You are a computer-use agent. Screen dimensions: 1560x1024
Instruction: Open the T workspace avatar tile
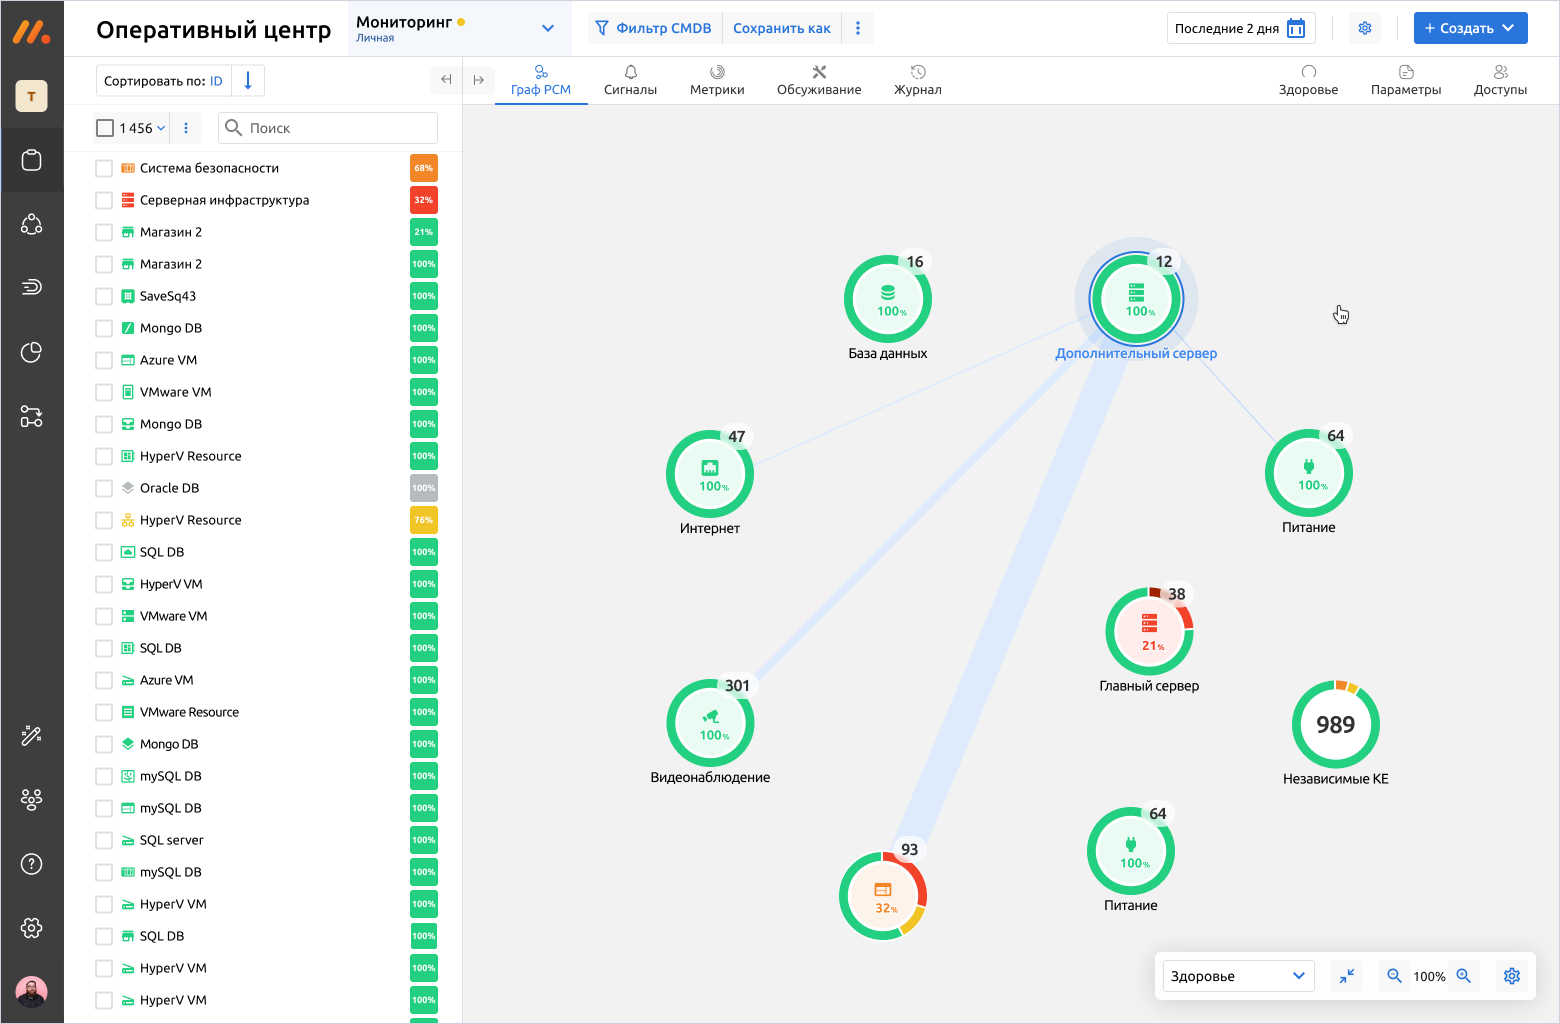point(32,96)
